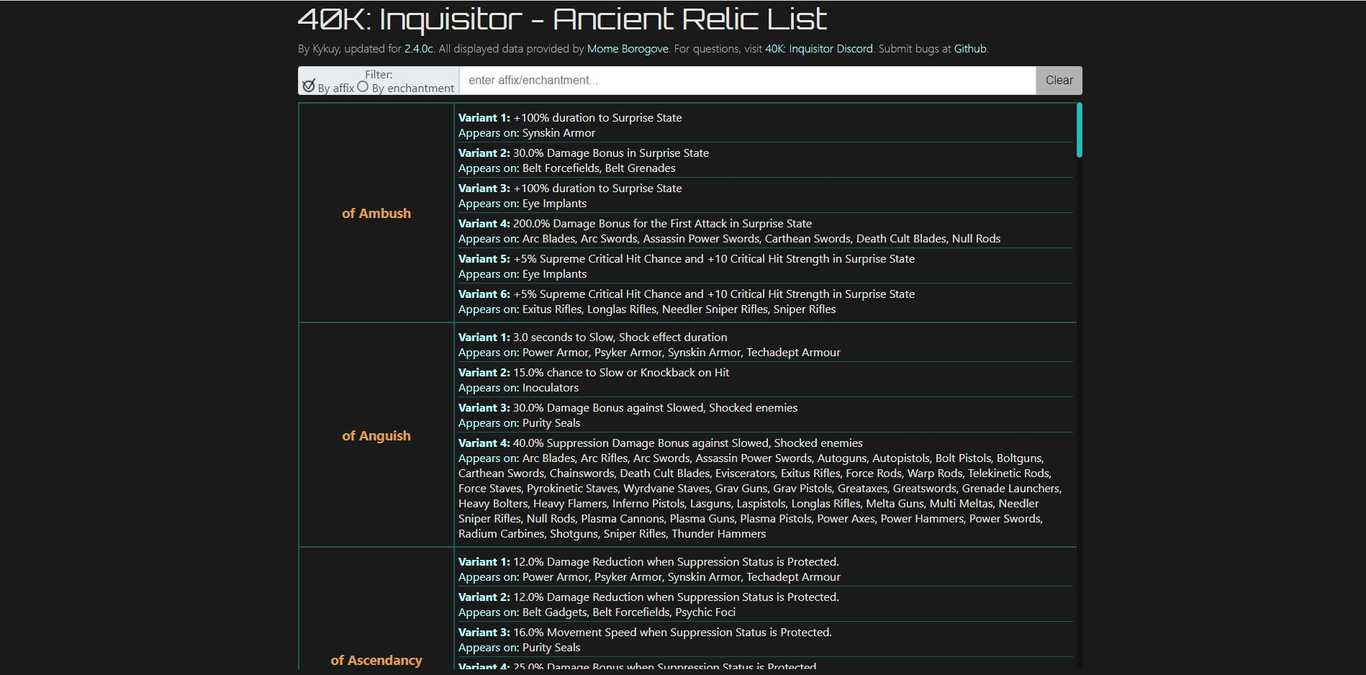
Task: Click 'Appears on: Inoculators' line
Action: (x=518, y=388)
